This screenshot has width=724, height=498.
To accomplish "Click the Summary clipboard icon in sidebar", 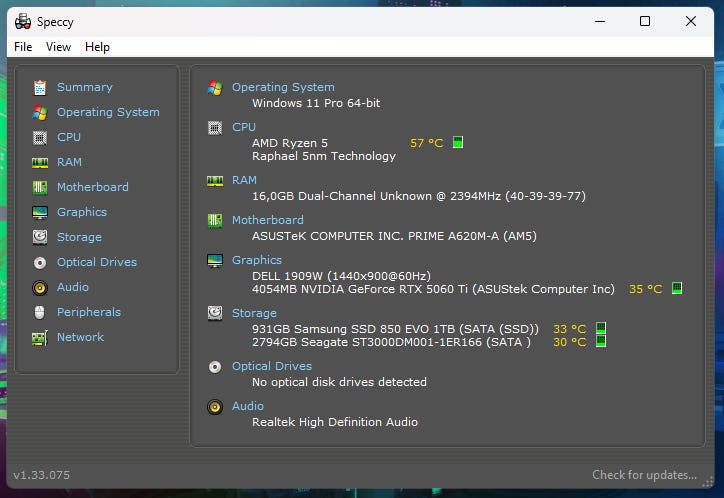I will (x=40, y=87).
